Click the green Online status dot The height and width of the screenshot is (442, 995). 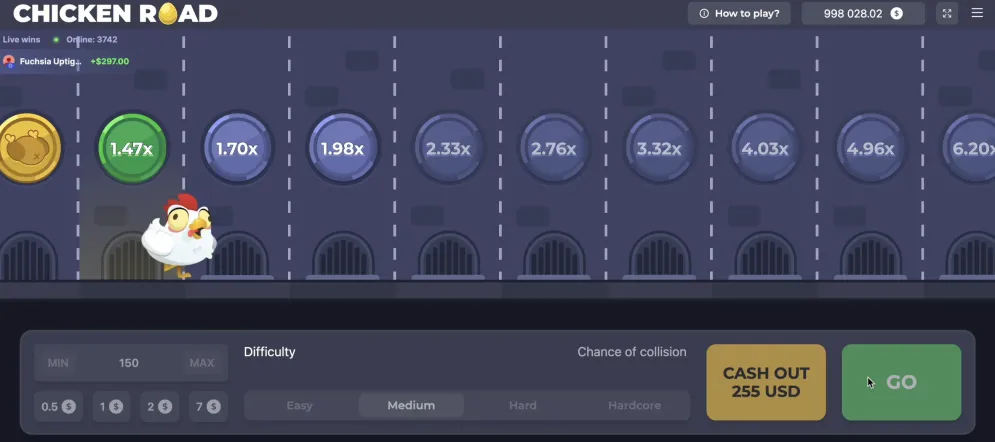pos(56,39)
